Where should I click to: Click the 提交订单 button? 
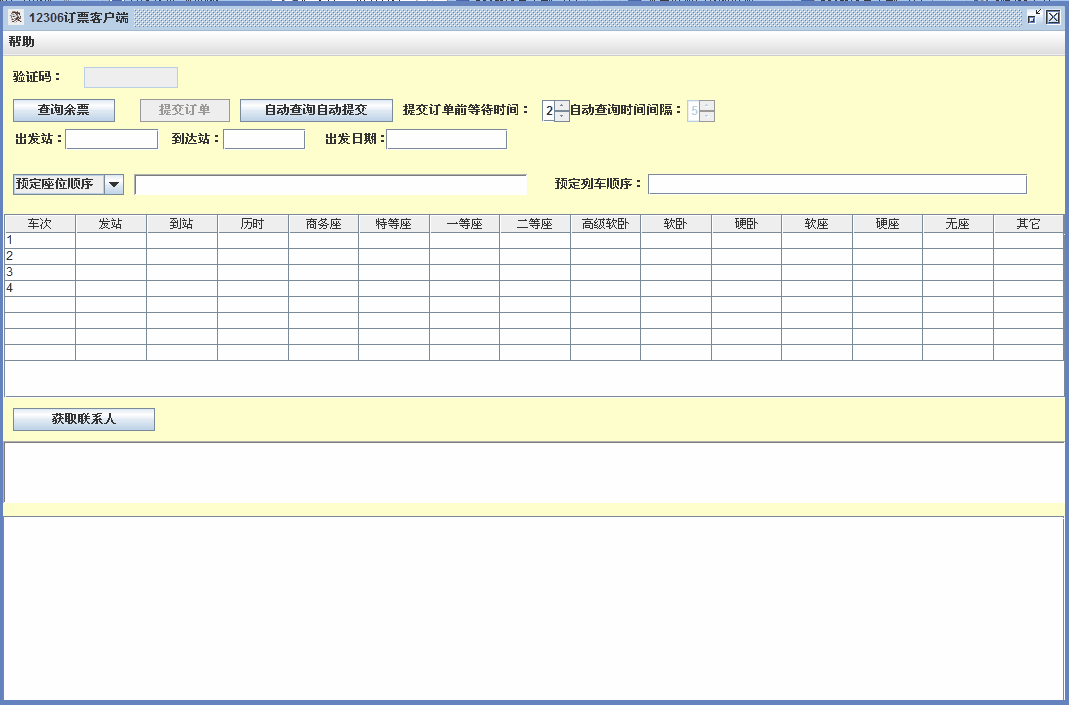(185, 110)
